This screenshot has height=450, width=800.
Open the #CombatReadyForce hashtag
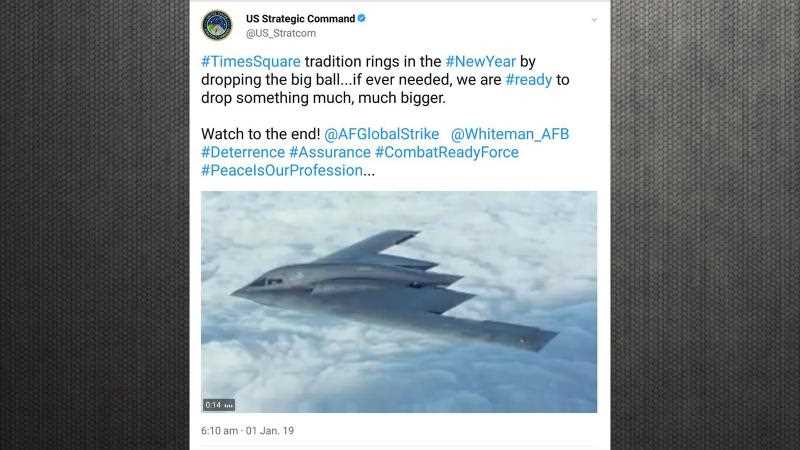(x=446, y=152)
